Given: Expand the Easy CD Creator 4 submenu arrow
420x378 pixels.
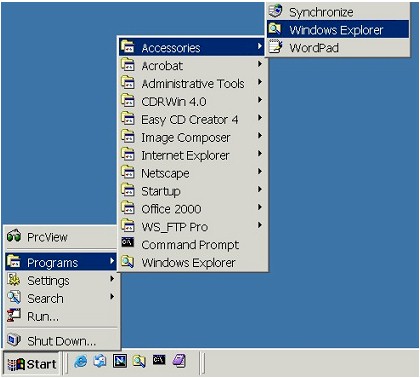Looking at the screenshot, I should [260, 118].
